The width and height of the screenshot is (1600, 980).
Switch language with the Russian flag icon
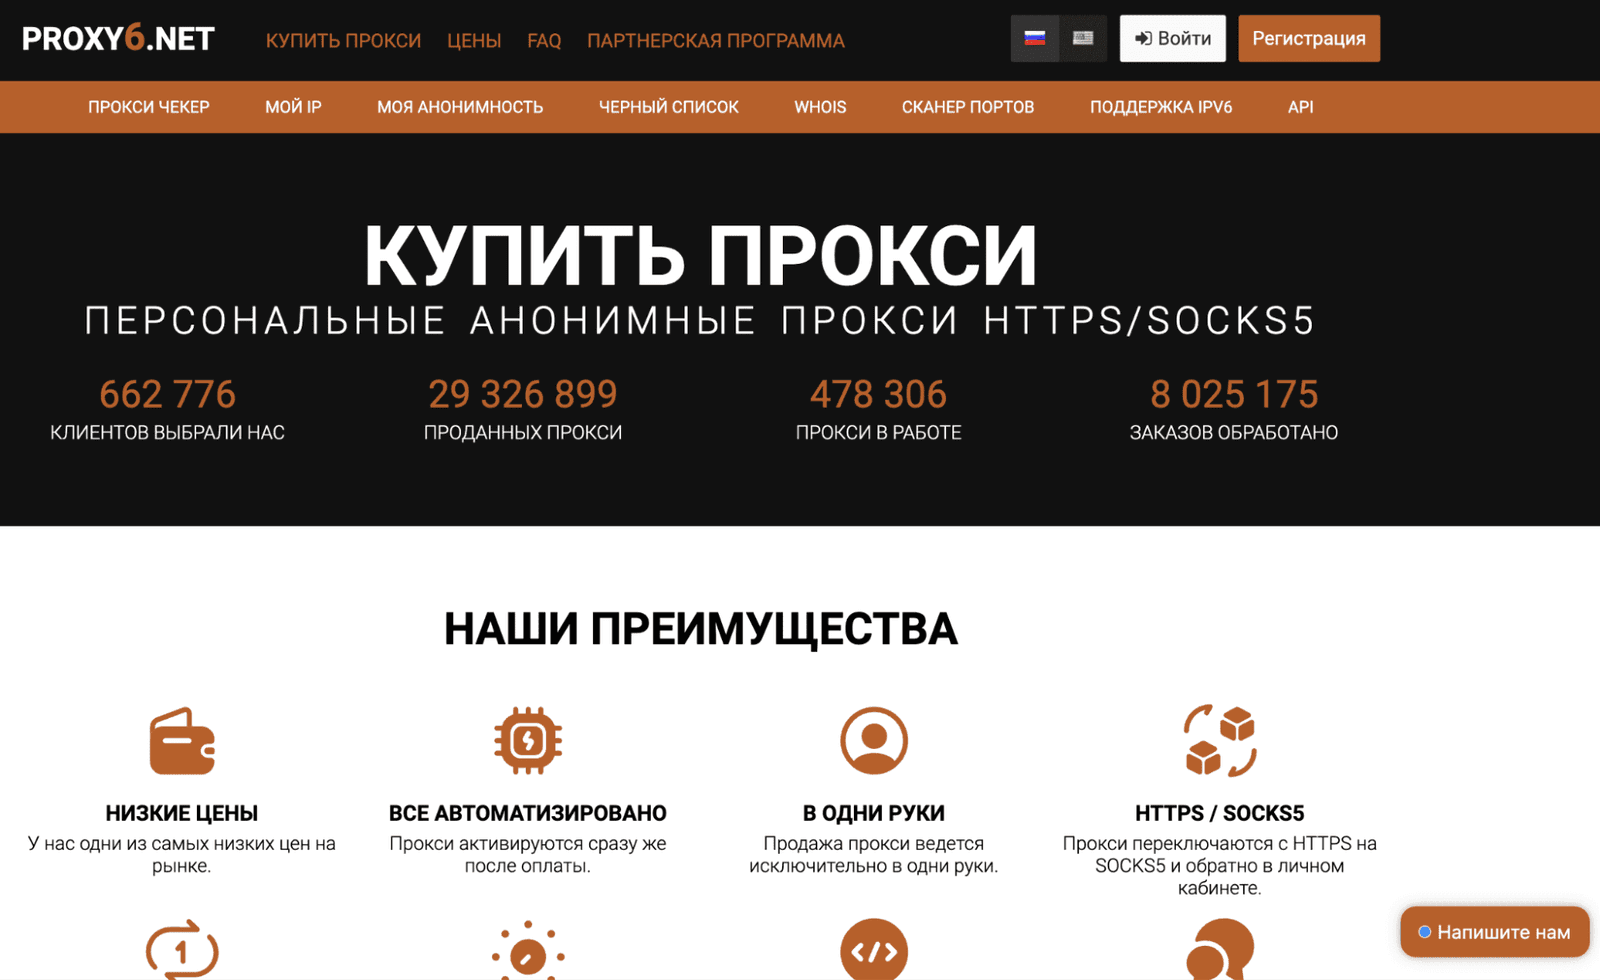point(1035,39)
